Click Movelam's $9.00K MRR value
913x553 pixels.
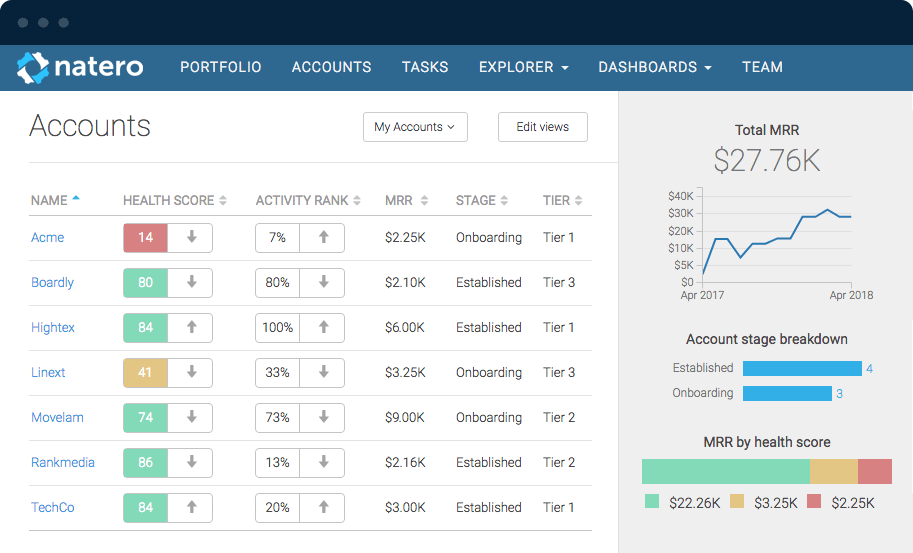tap(405, 417)
